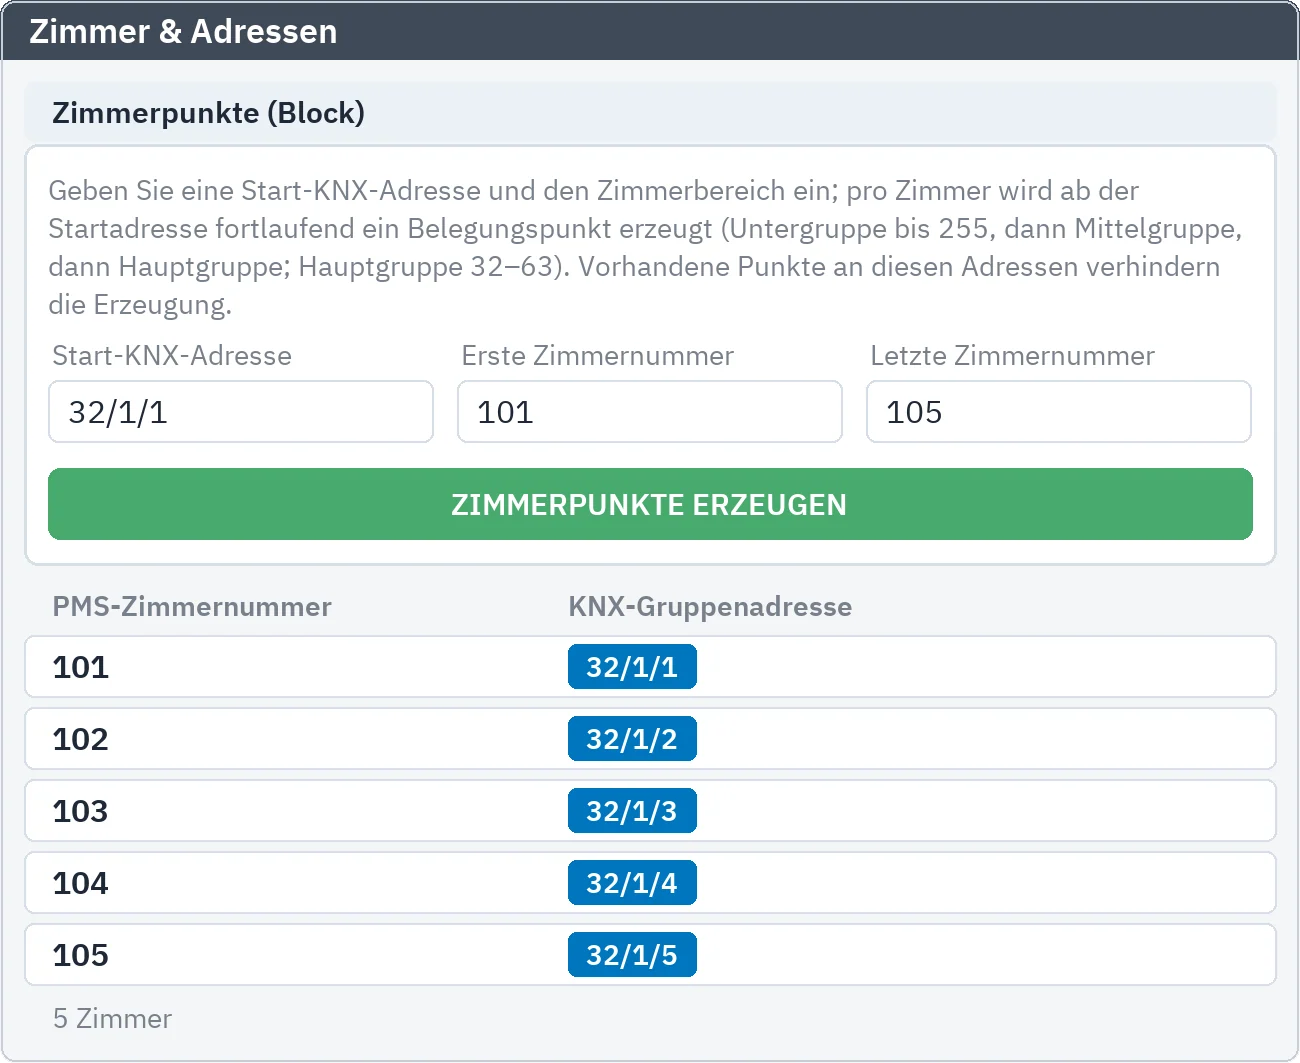This screenshot has width=1300, height=1063.
Task: Select room row 101
Action: tap(650, 667)
